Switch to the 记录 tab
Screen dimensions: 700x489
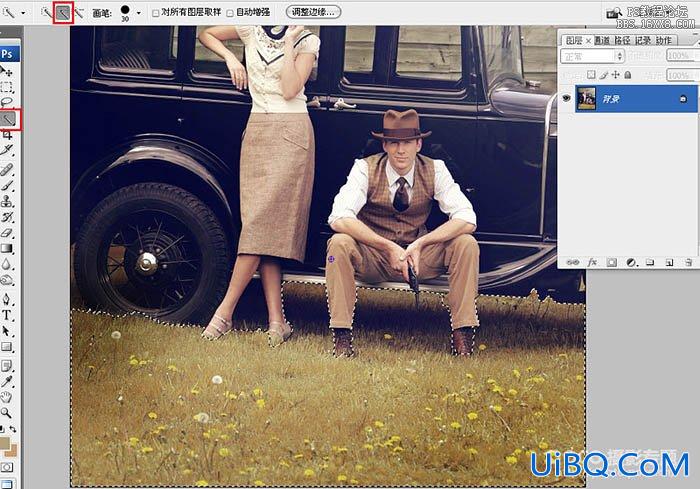click(x=643, y=40)
